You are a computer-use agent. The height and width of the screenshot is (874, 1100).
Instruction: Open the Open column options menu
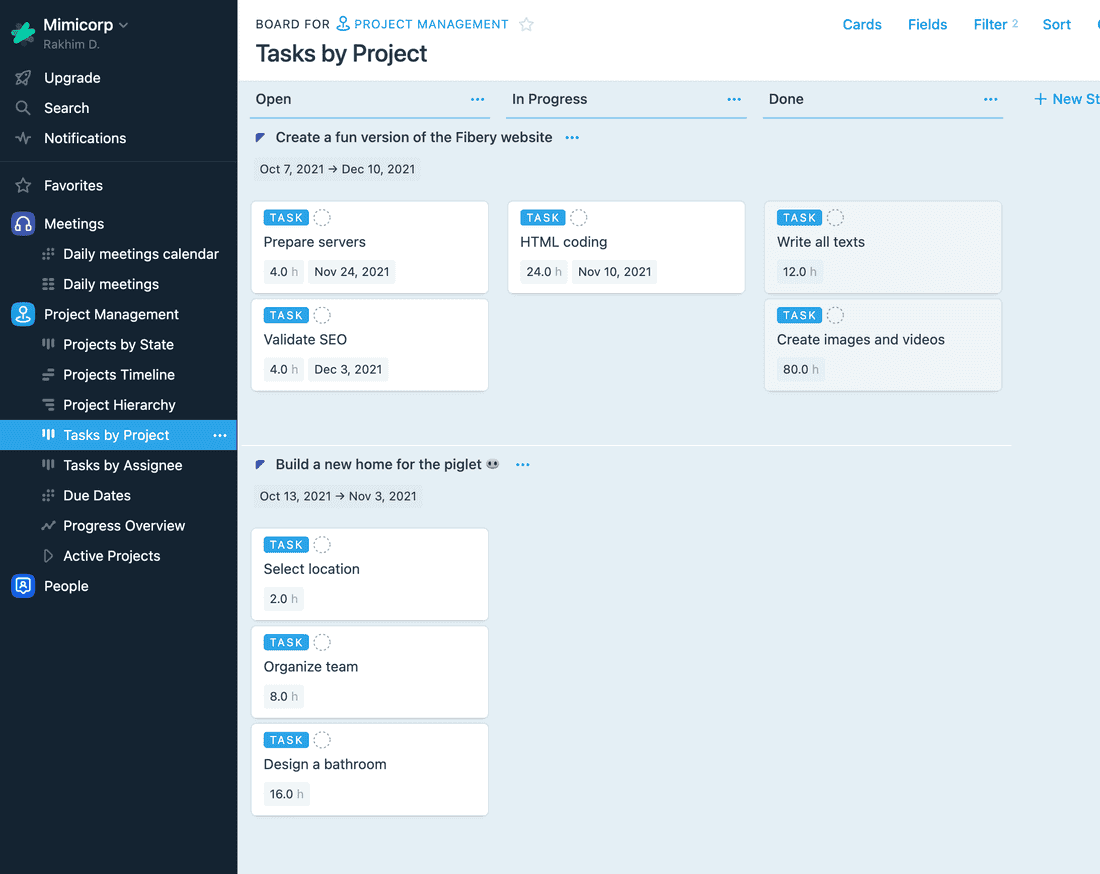pyautogui.click(x=477, y=99)
